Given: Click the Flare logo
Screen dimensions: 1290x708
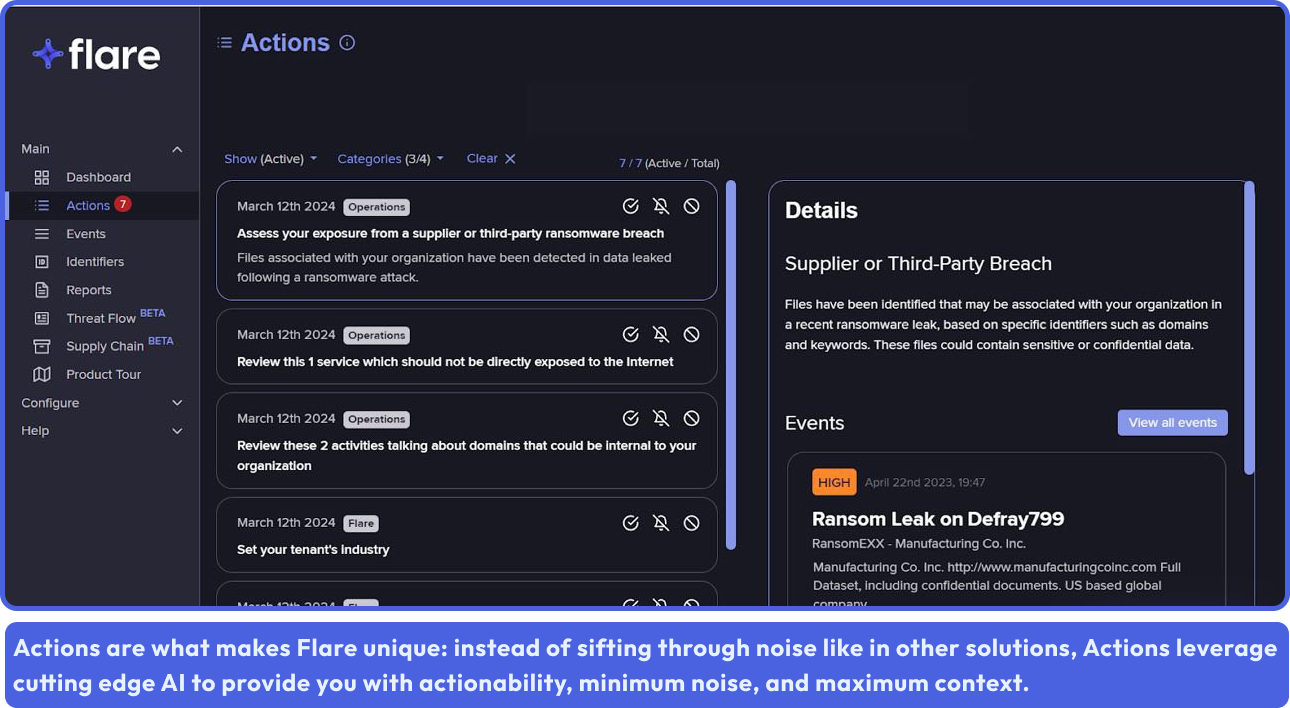Looking at the screenshot, I should click(x=96, y=54).
